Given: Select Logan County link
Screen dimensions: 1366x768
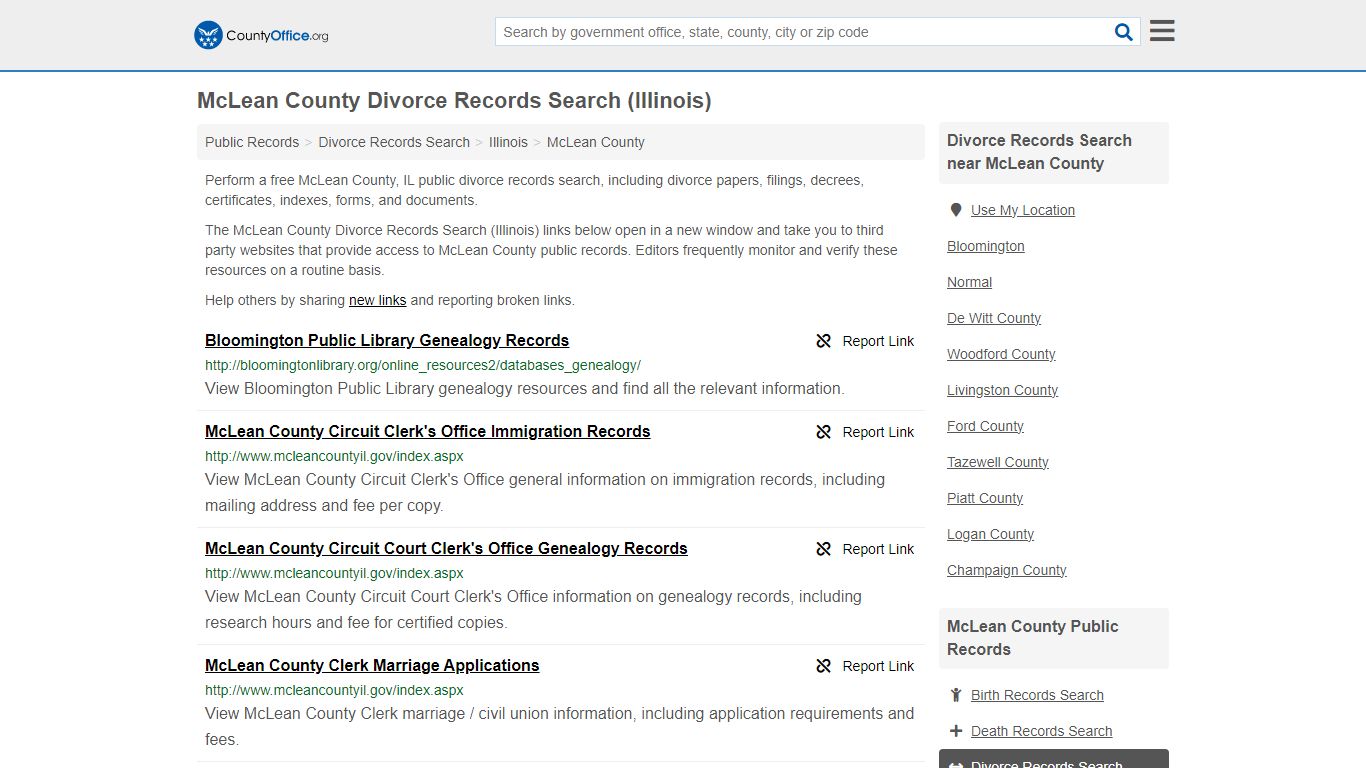Looking at the screenshot, I should pyautogui.click(x=990, y=534).
